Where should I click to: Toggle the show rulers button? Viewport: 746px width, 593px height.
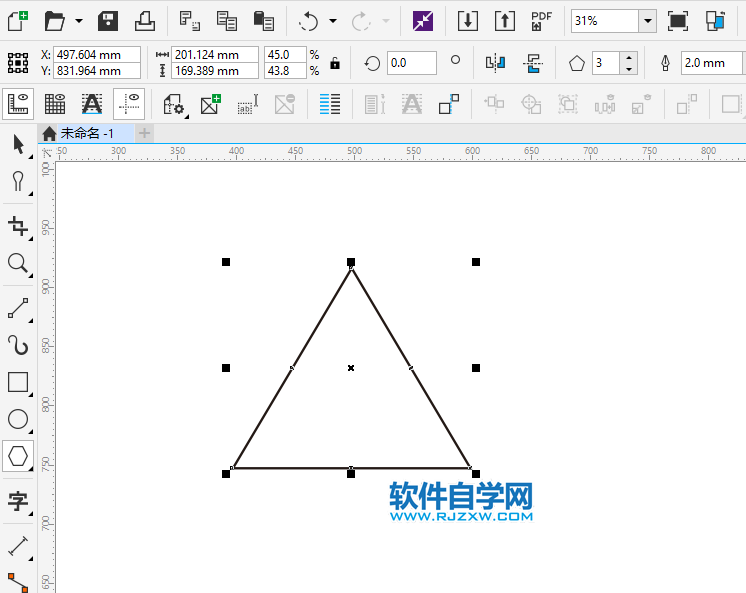pos(18,103)
